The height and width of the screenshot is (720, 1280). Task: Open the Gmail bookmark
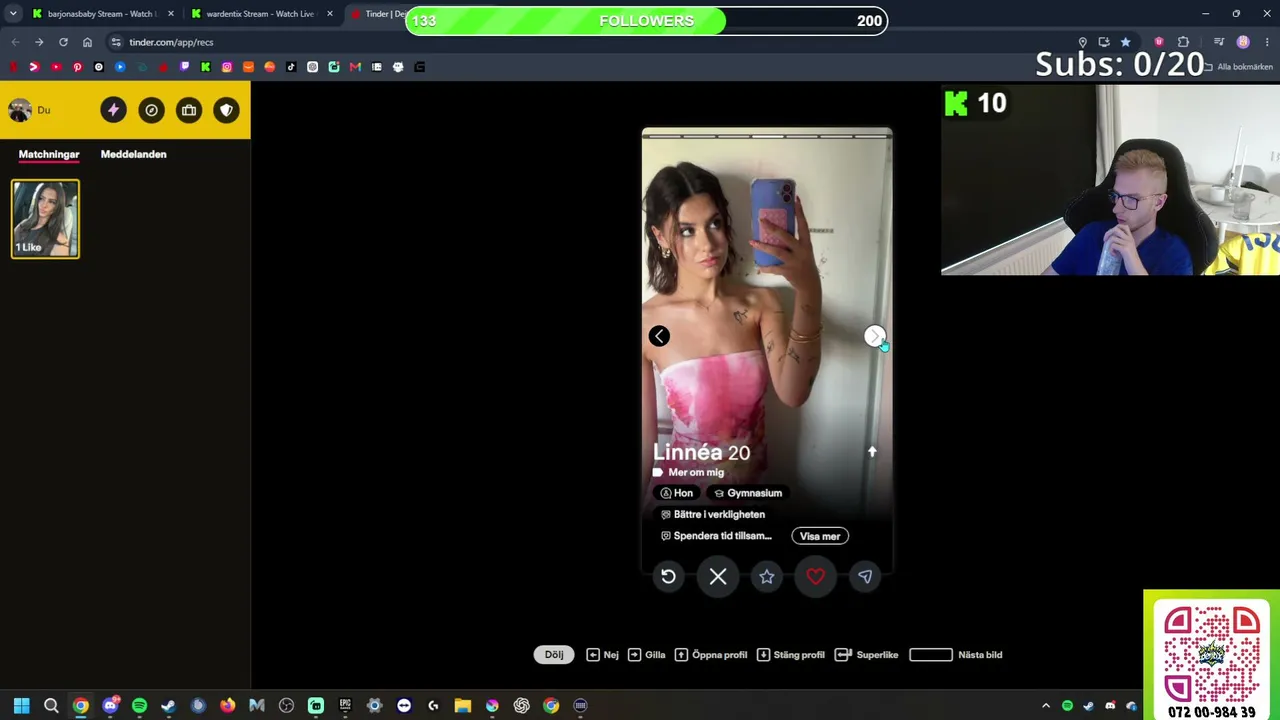pyautogui.click(x=355, y=67)
